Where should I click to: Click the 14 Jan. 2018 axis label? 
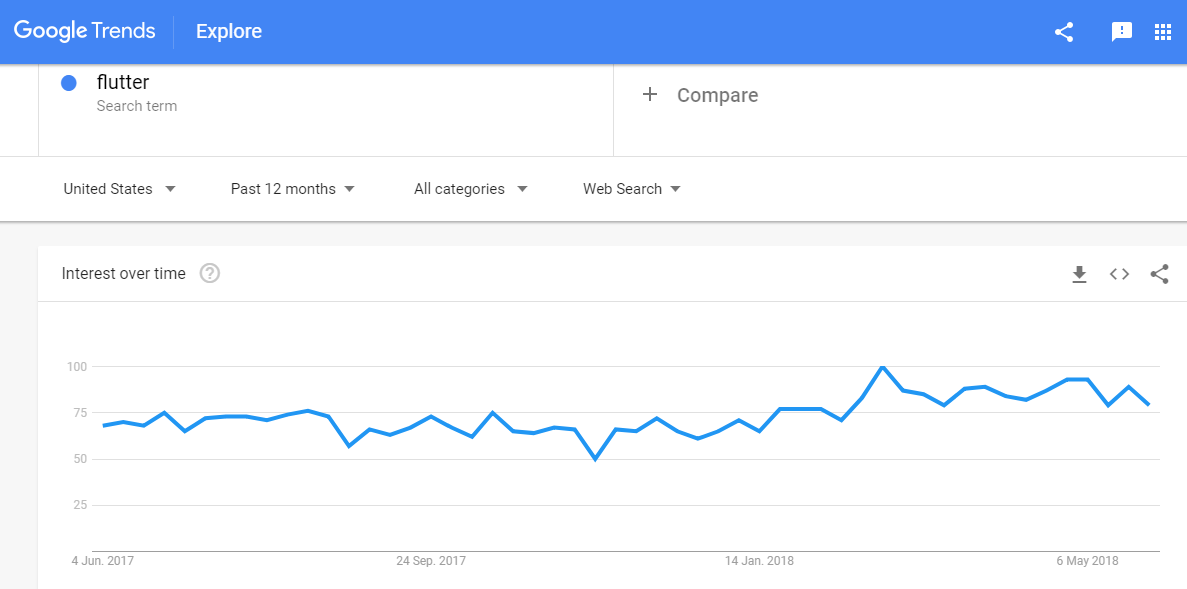[759, 561]
